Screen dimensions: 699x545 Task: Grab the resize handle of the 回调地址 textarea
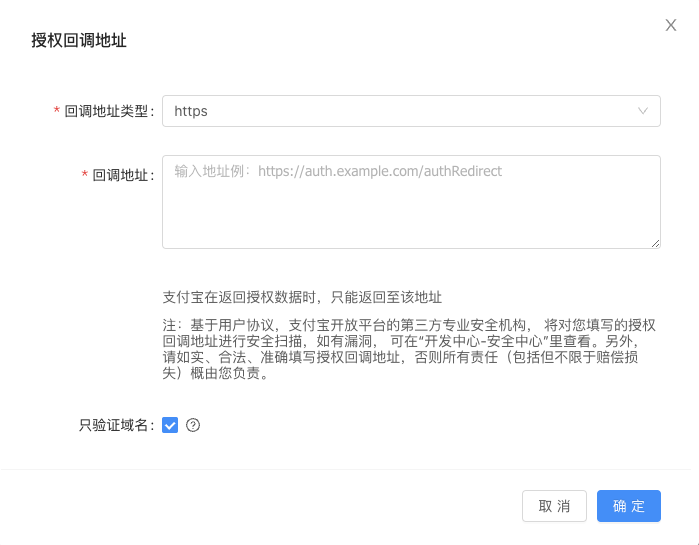point(655,242)
